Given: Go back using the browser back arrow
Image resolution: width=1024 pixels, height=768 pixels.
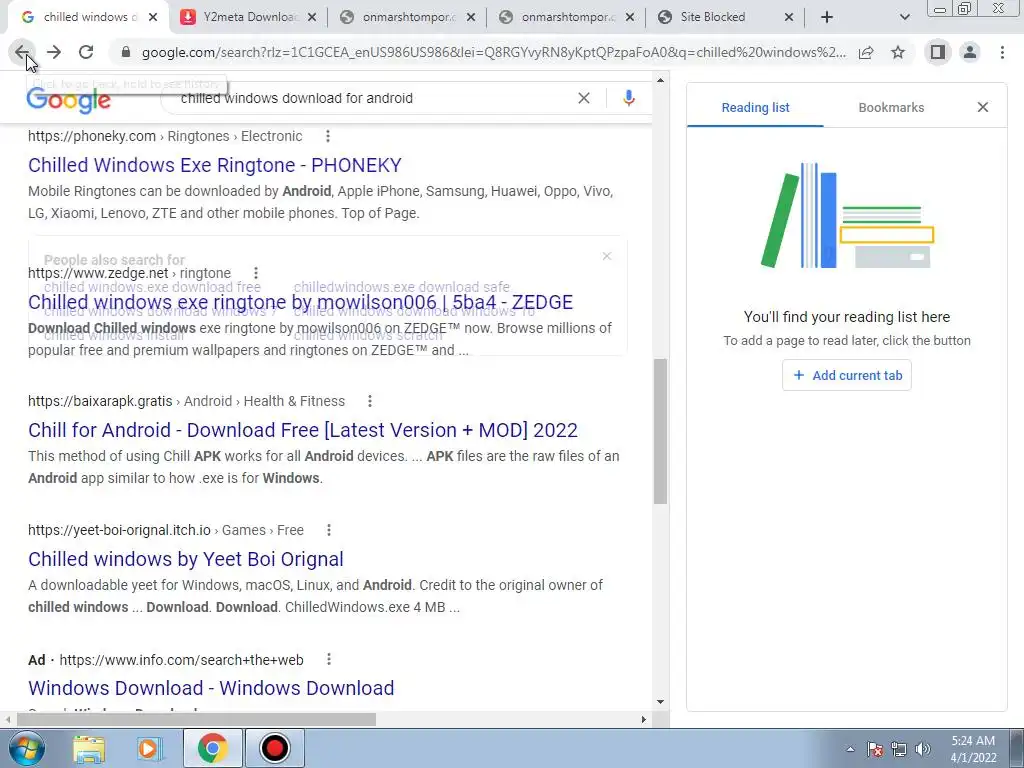Looking at the screenshot, I should pos(22,52).
